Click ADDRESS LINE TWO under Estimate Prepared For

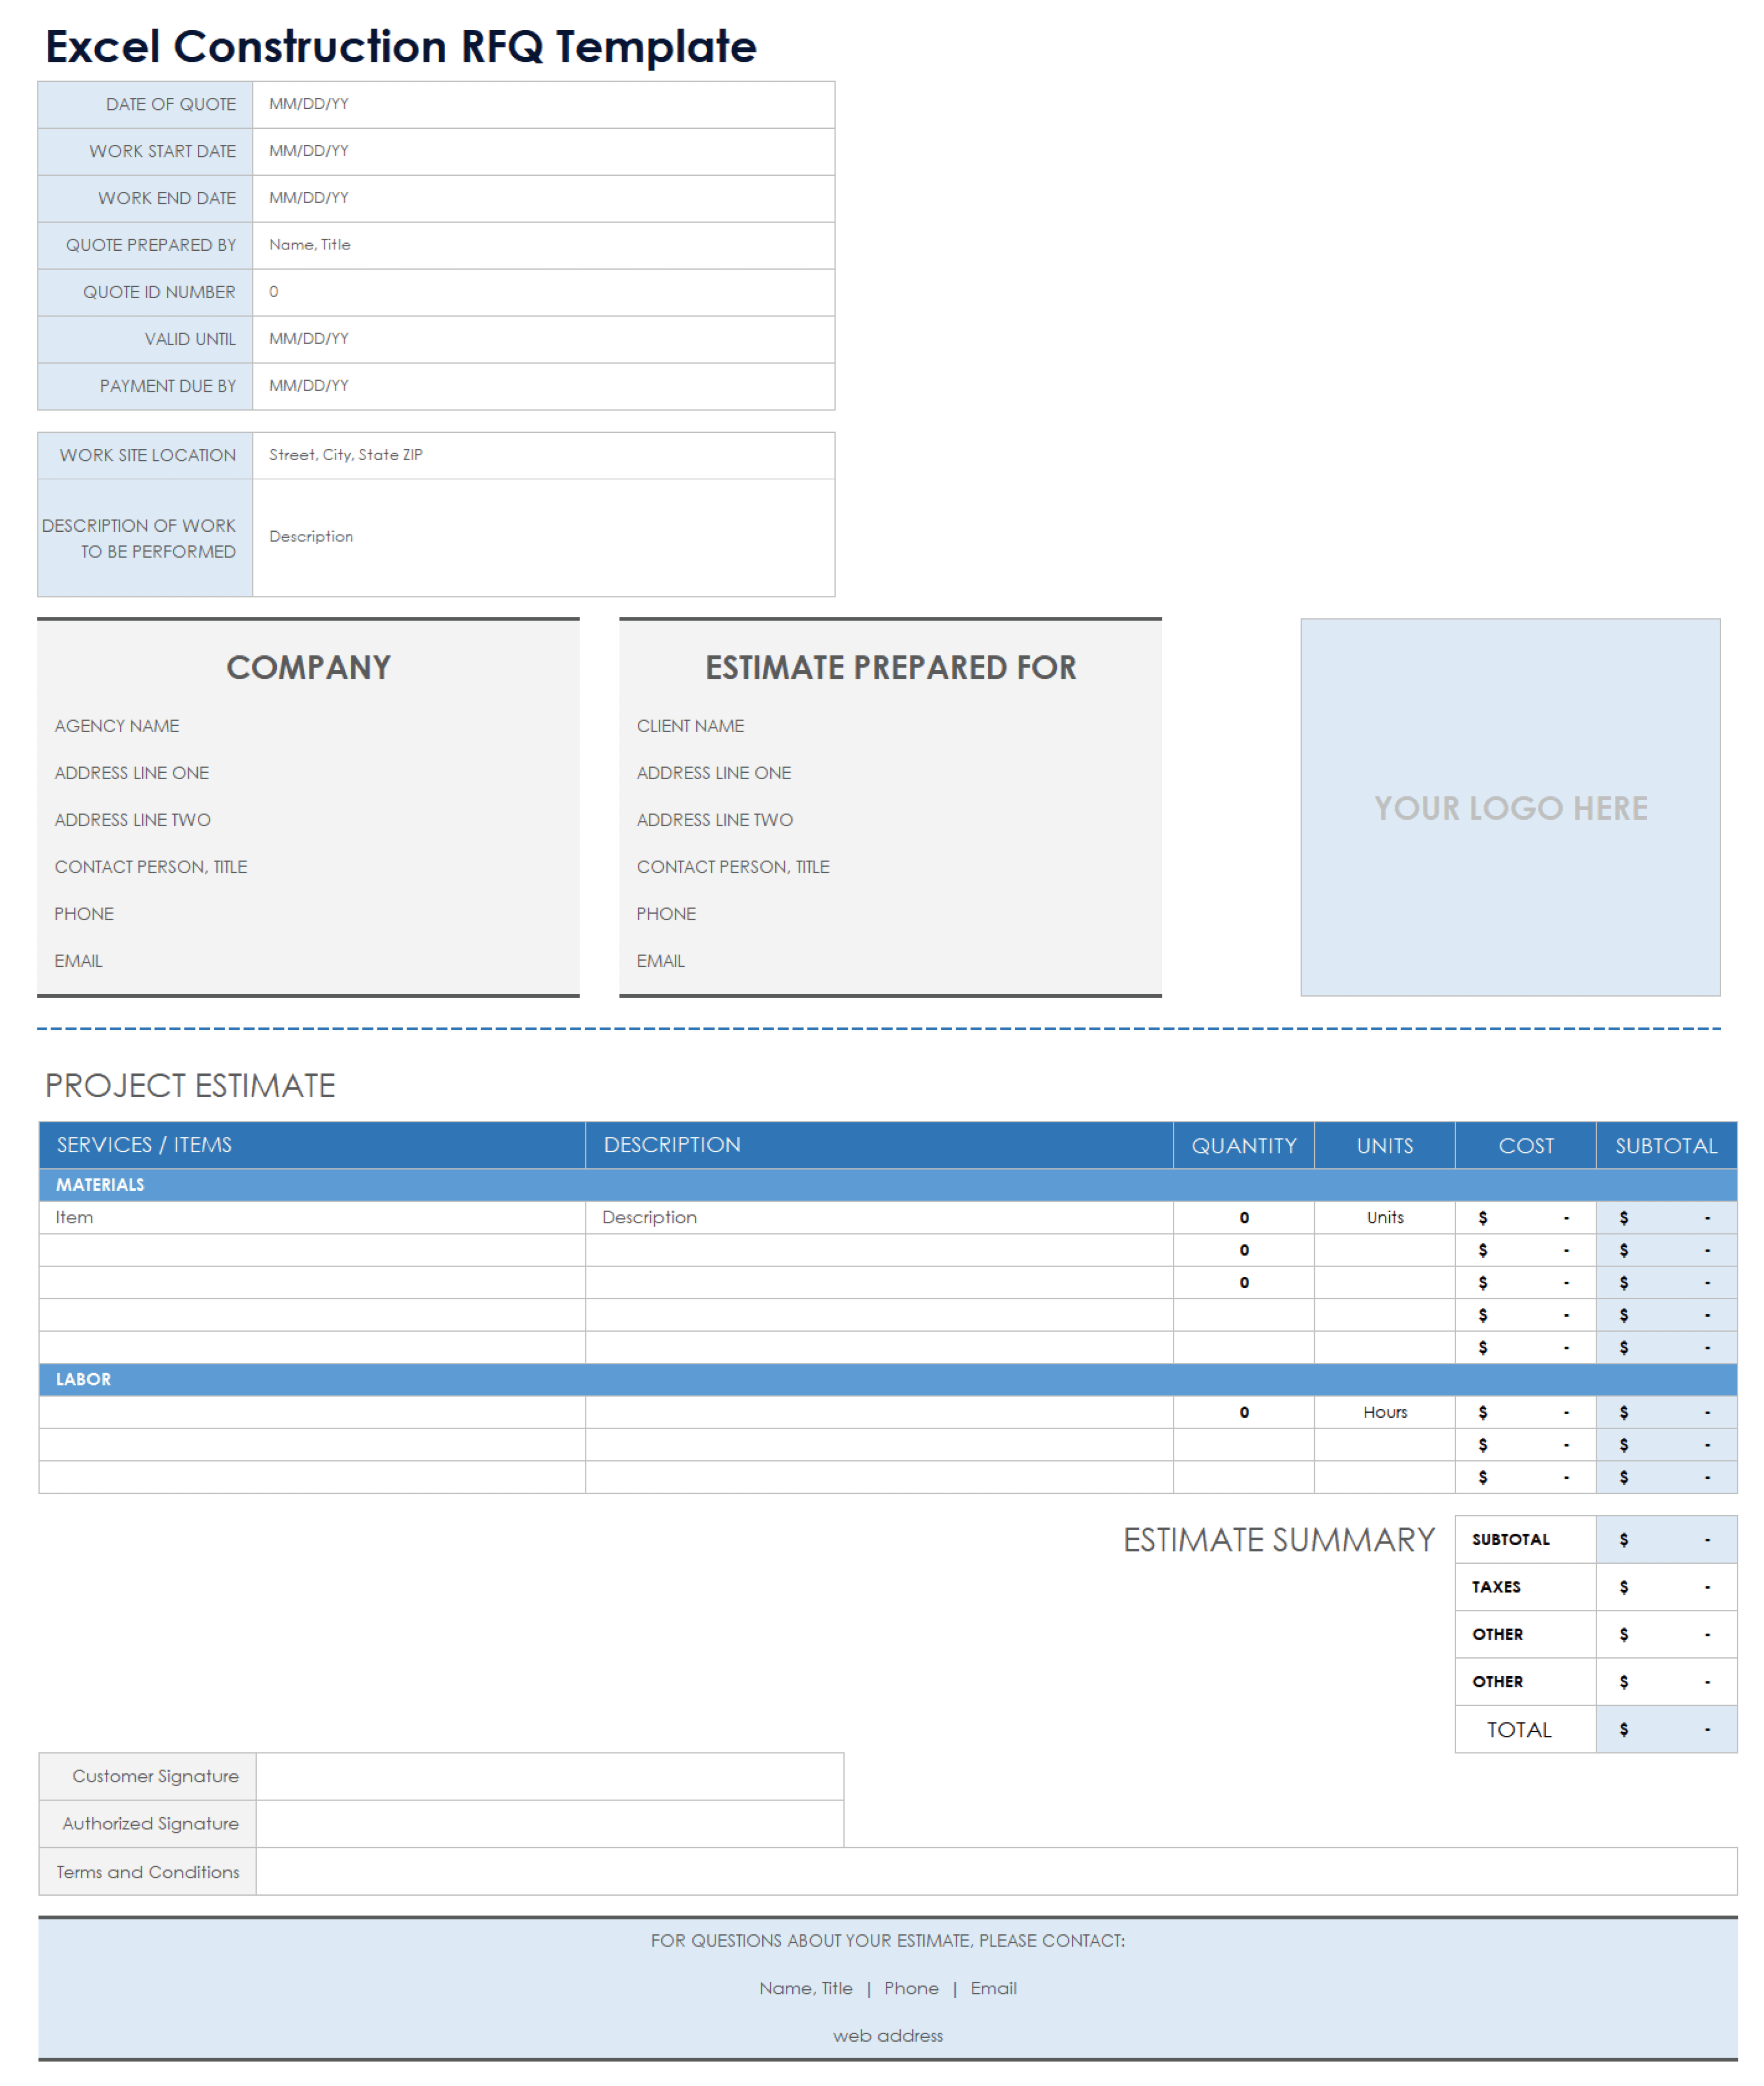click(x=715, y=820)
